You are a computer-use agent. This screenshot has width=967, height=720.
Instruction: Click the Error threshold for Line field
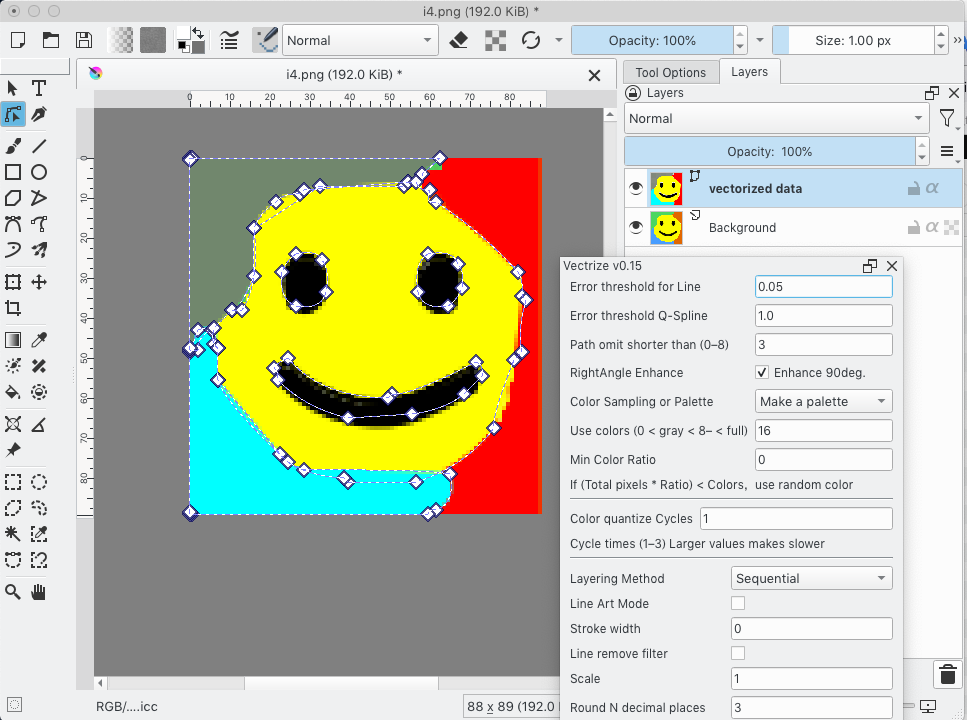(x=823, y=286)
